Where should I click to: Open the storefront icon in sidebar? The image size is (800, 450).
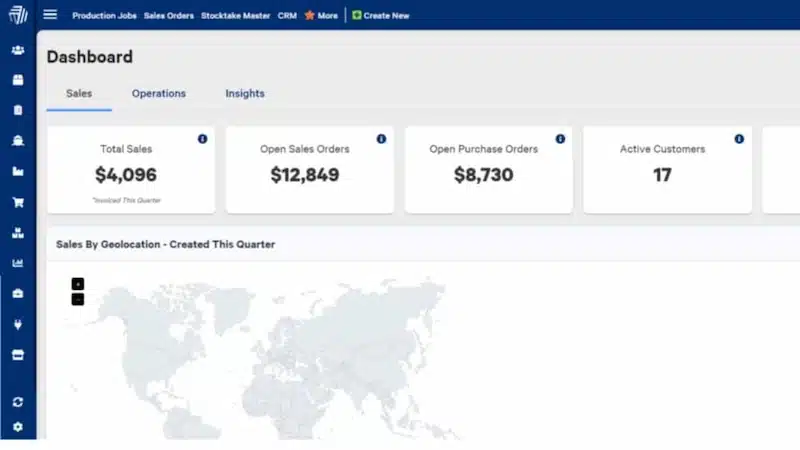[x=18, y=355]
